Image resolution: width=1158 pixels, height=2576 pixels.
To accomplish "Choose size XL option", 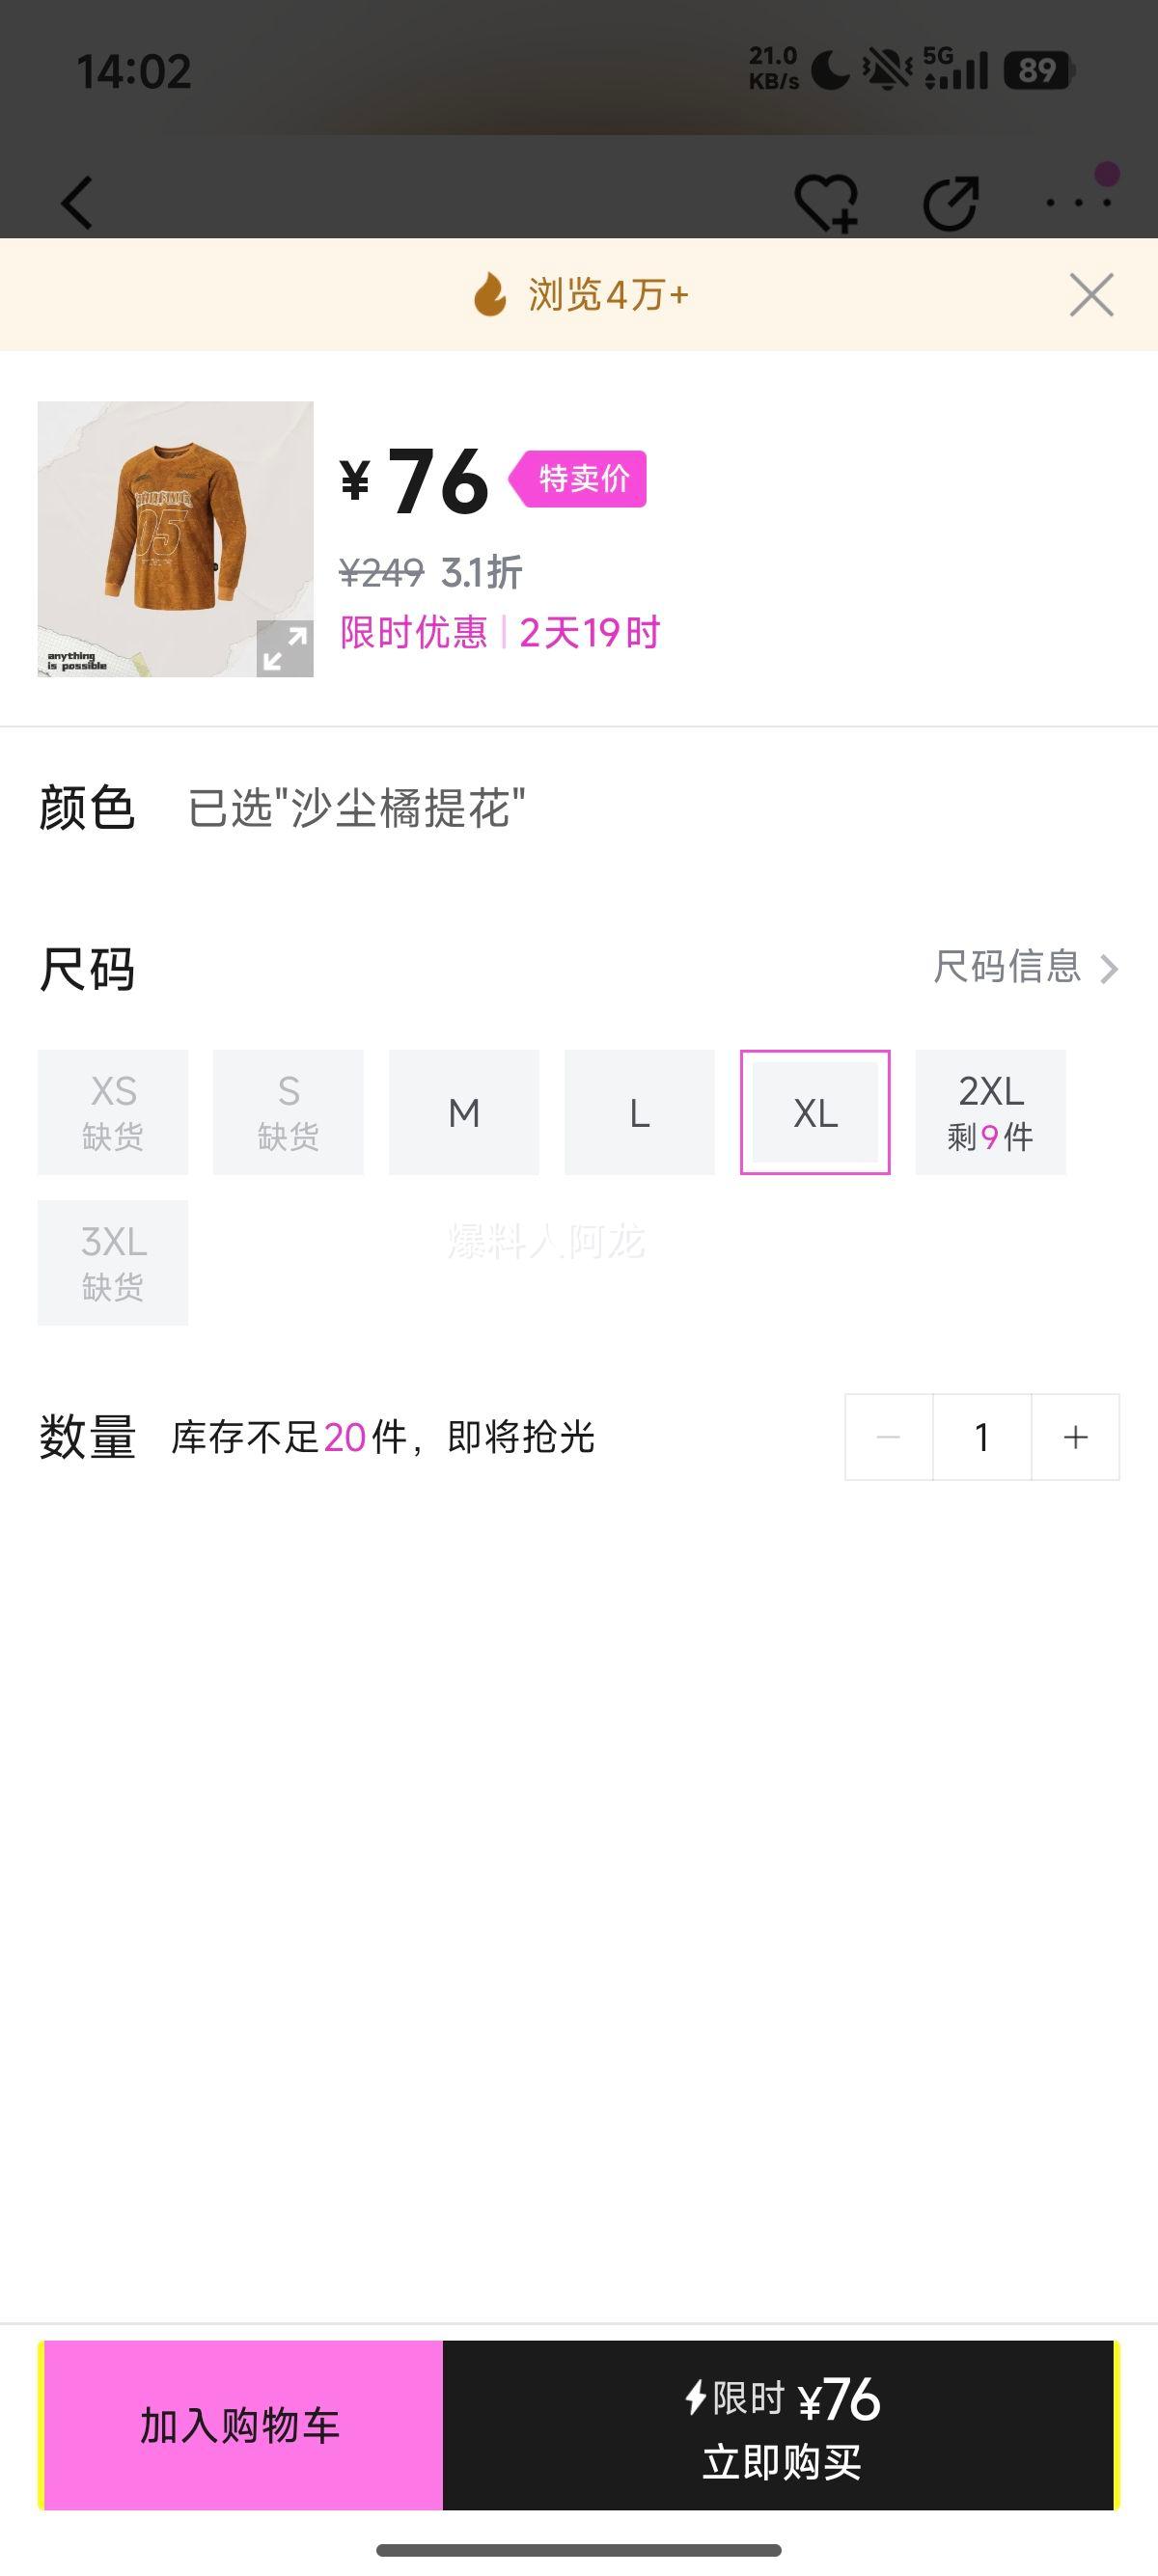I will click(x=815, y=1112).
